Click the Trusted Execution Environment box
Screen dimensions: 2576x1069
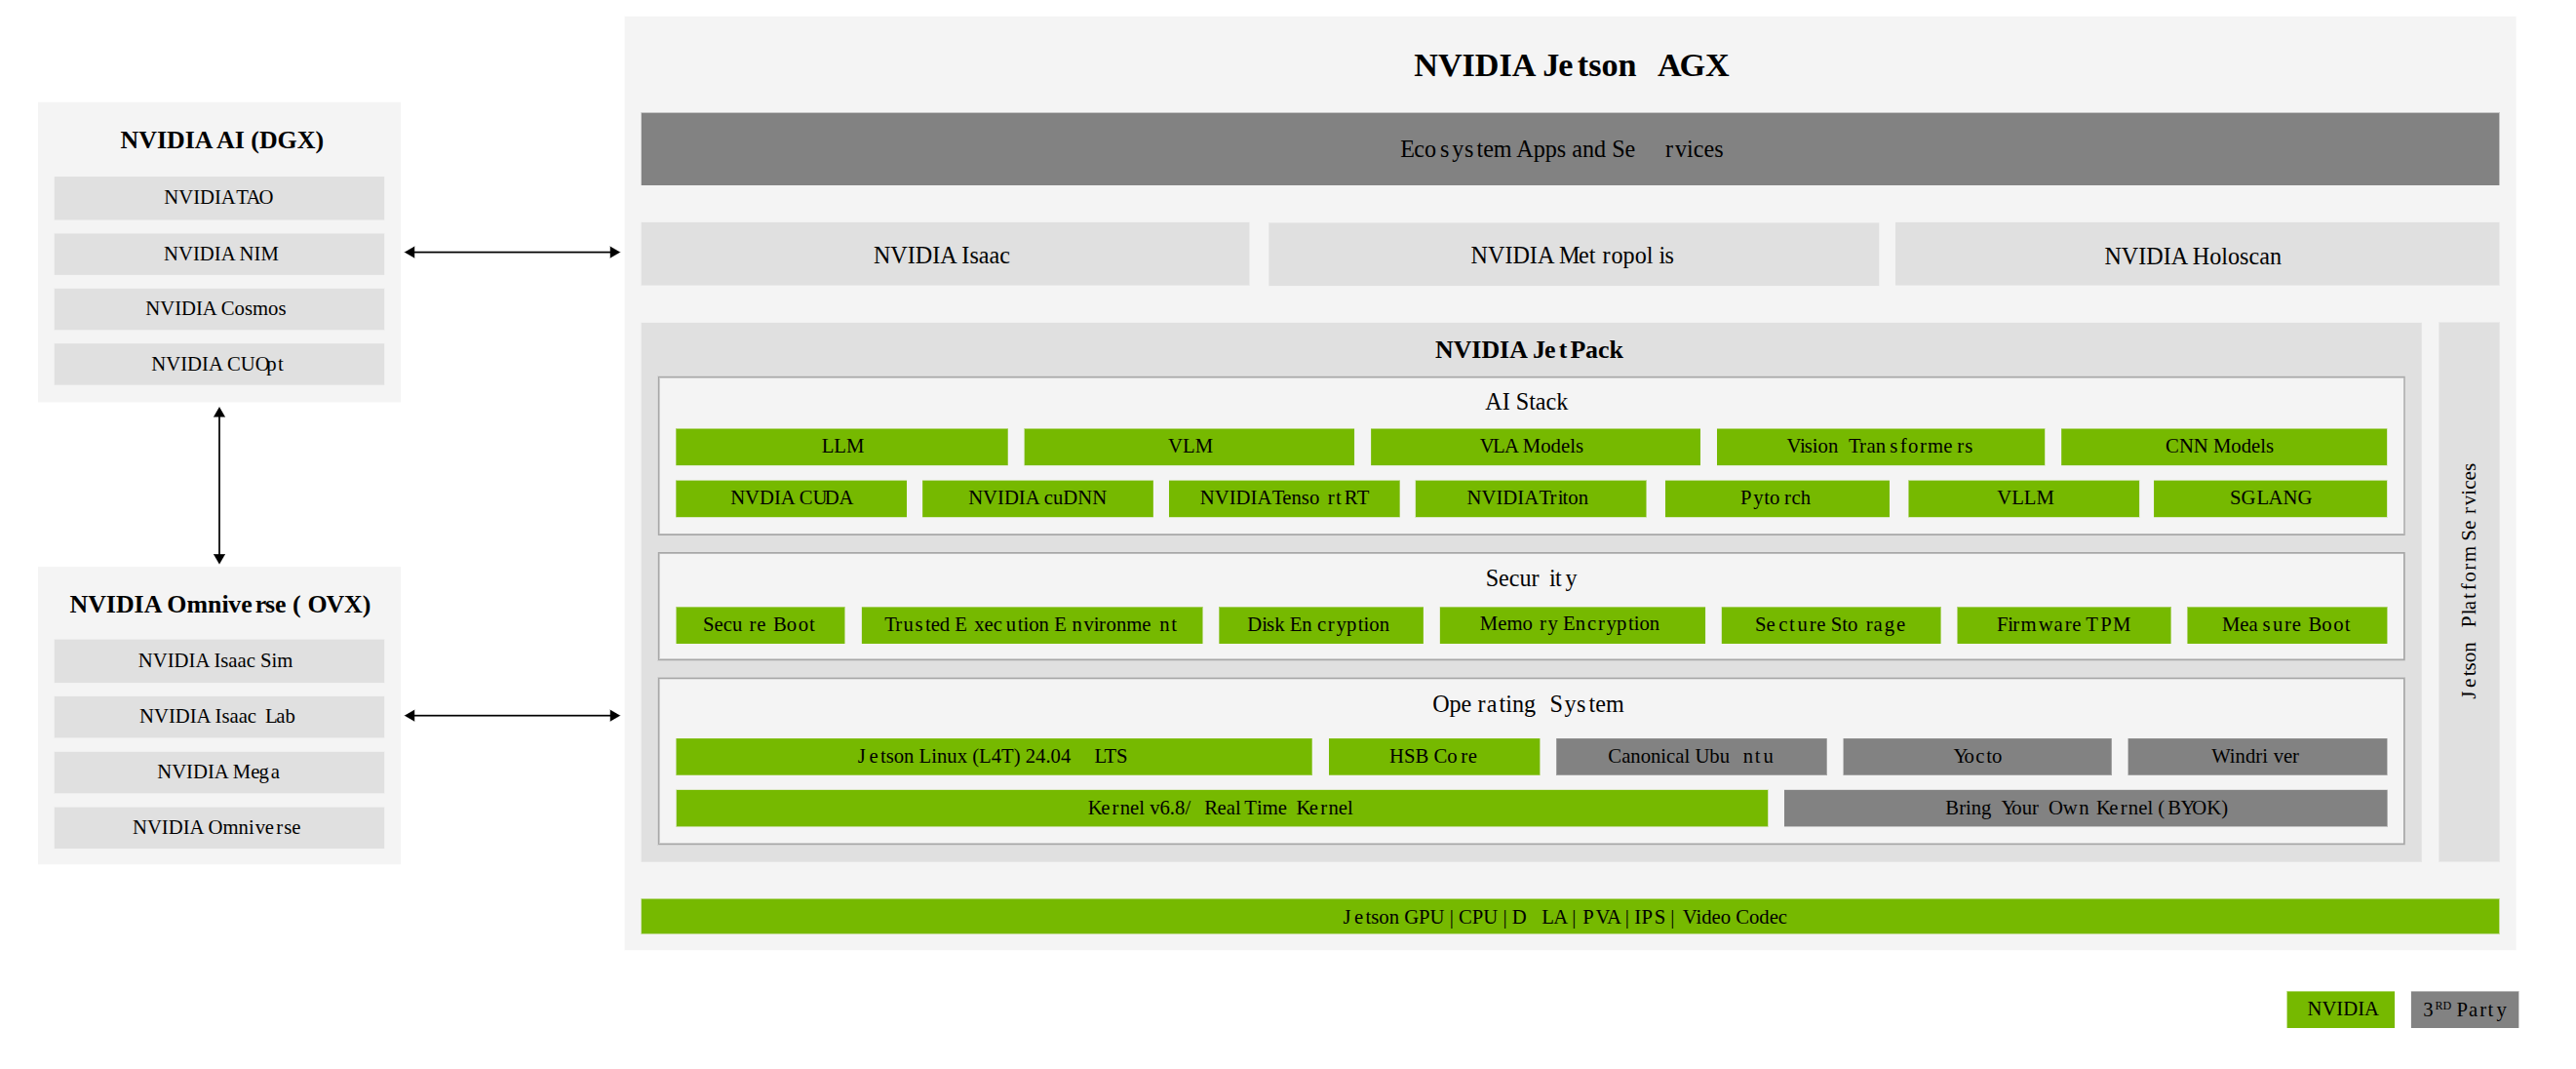coord(1032,625)
